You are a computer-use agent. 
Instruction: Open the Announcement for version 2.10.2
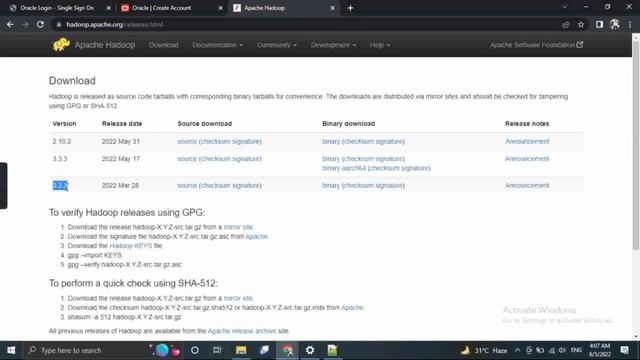coord(527,141)
